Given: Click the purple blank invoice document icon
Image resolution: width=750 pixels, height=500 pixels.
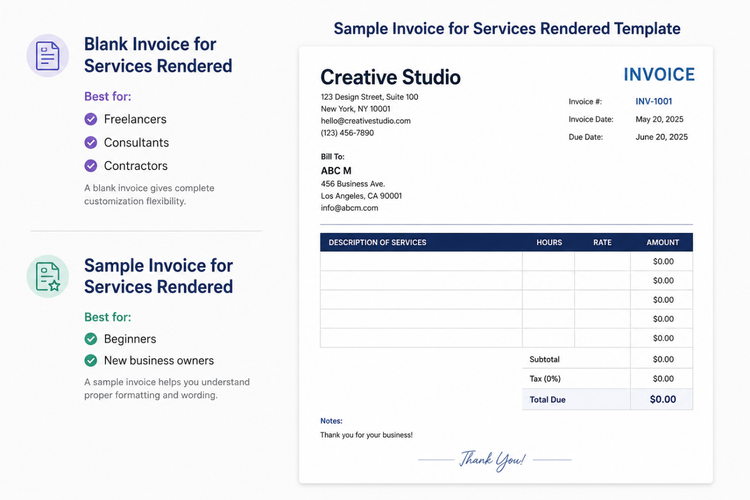Looking at the screenshot, I should tap(47, 56).
